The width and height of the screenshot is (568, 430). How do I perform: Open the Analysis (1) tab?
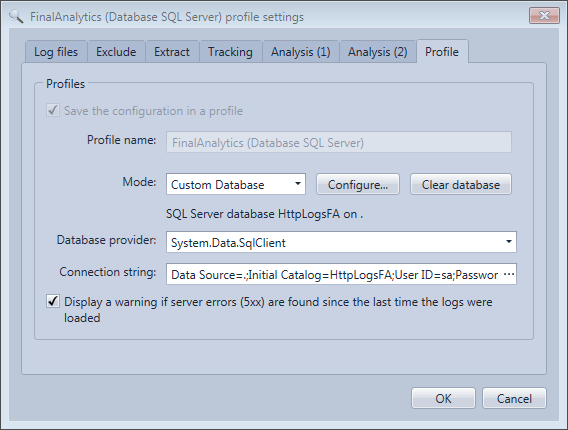tap(301, 52)
